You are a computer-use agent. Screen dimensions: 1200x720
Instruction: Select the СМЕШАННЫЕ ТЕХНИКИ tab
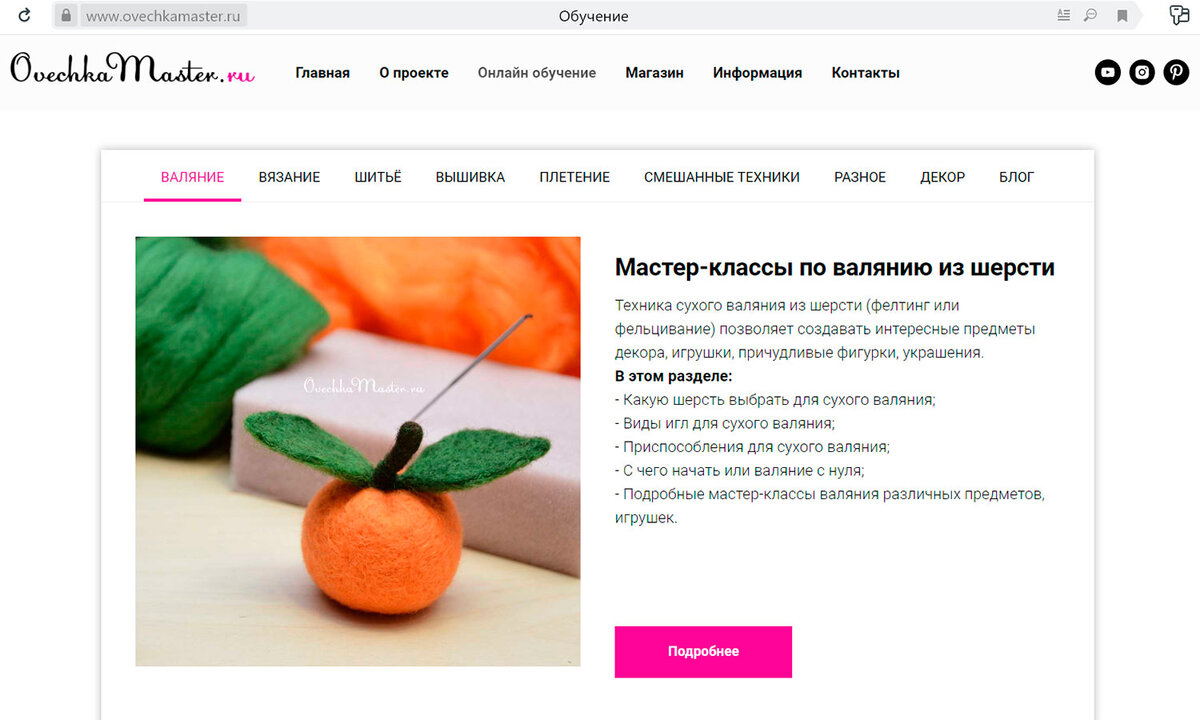coord(721,177)
